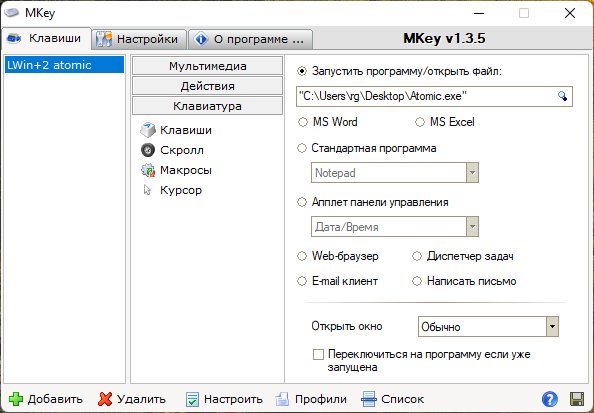
Task: Enable Переключиться на программу если уже запущена
Action: (318, 355)
